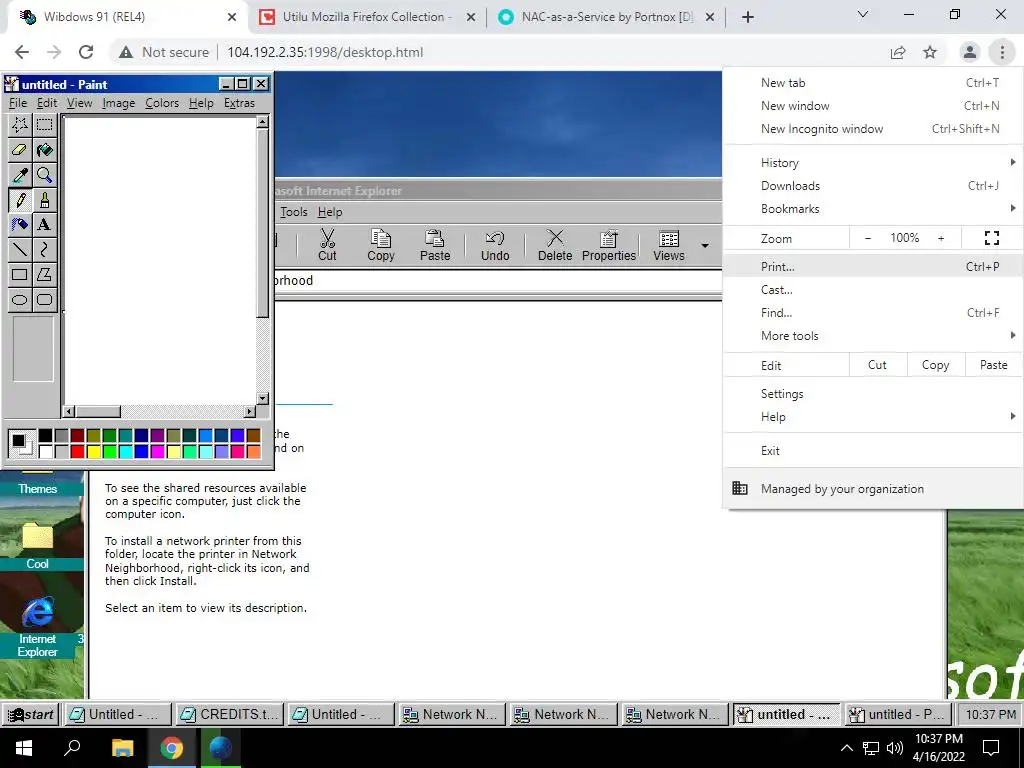Image resolution: width=1024 pixels, height=768 pixels.
Task: Open the Extras menu in Paint
Action: coord(239,103)
